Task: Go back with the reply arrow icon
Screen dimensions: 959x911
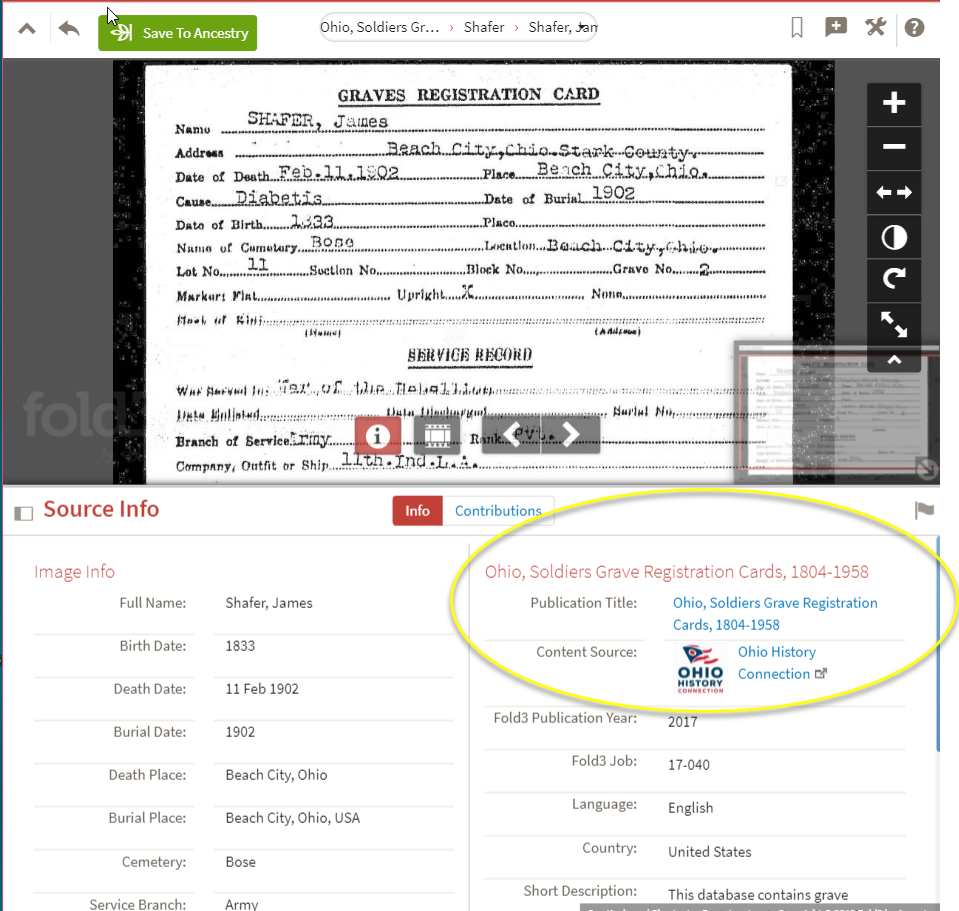Action: pos(69,28)
